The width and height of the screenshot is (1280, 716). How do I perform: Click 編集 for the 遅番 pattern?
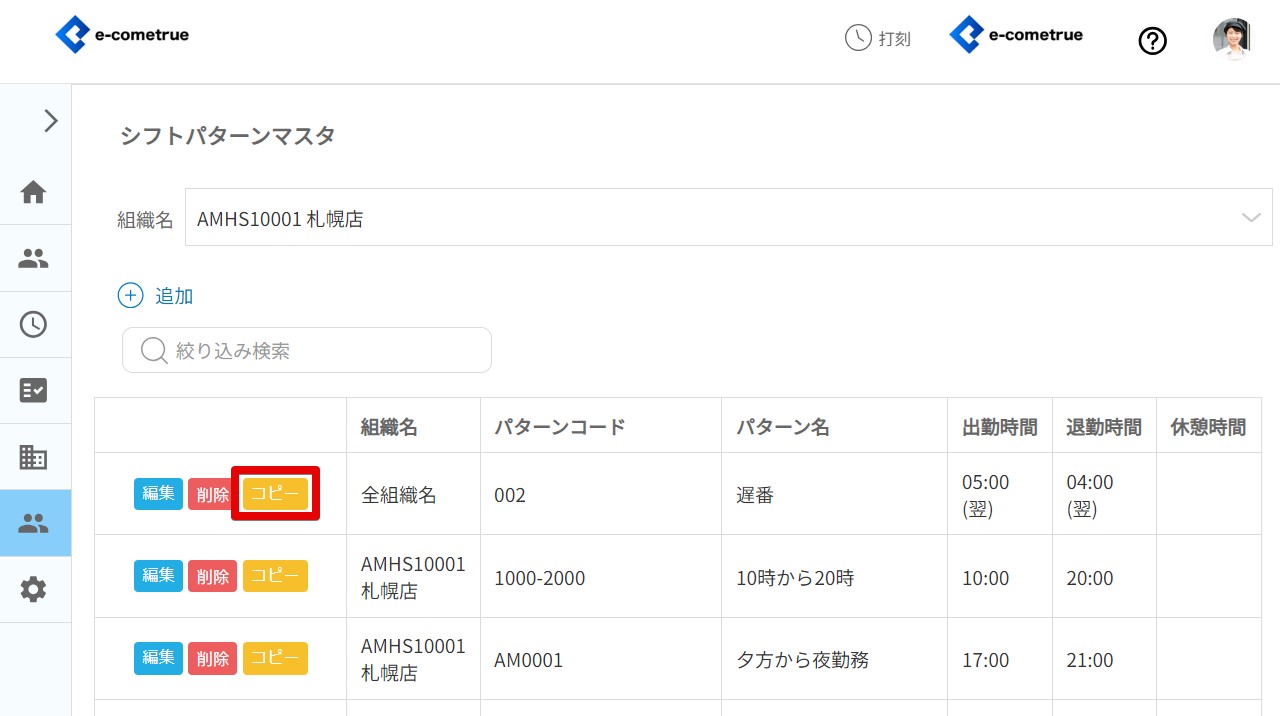click(x=158, y=494)
